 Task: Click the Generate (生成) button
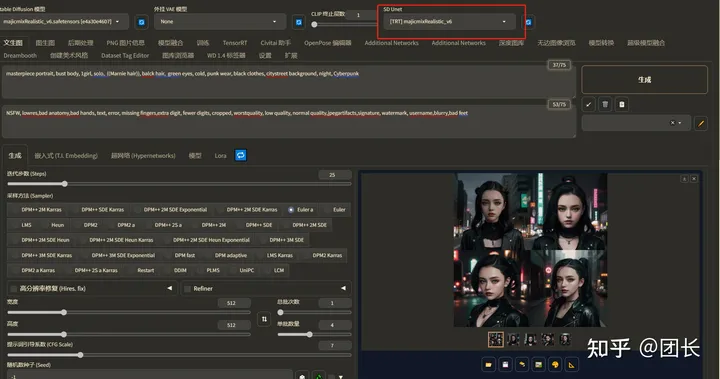644,79
